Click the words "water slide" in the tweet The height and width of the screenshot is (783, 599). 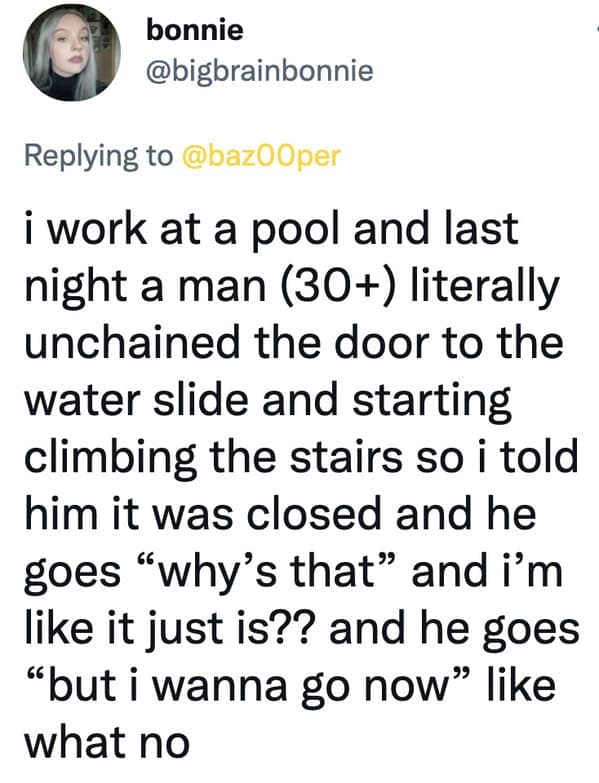pos(136,400)
